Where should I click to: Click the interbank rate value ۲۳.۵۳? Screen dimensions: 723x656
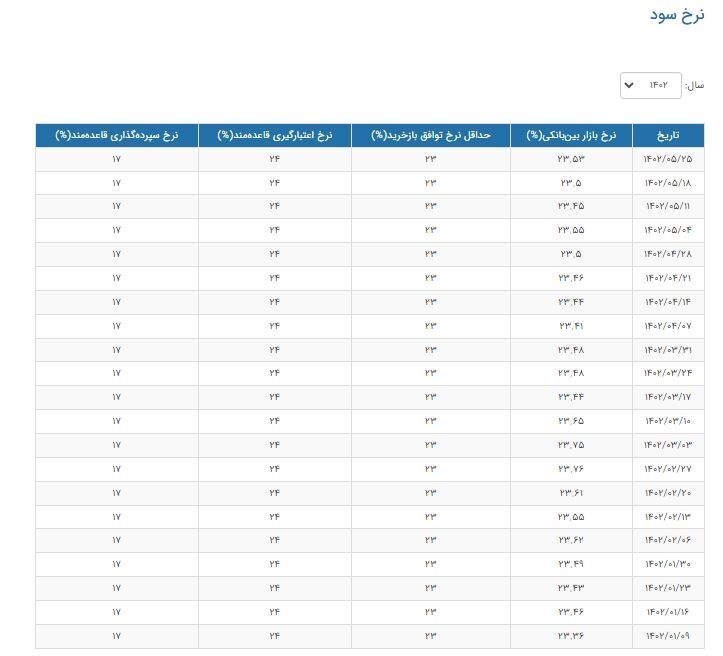571,159
